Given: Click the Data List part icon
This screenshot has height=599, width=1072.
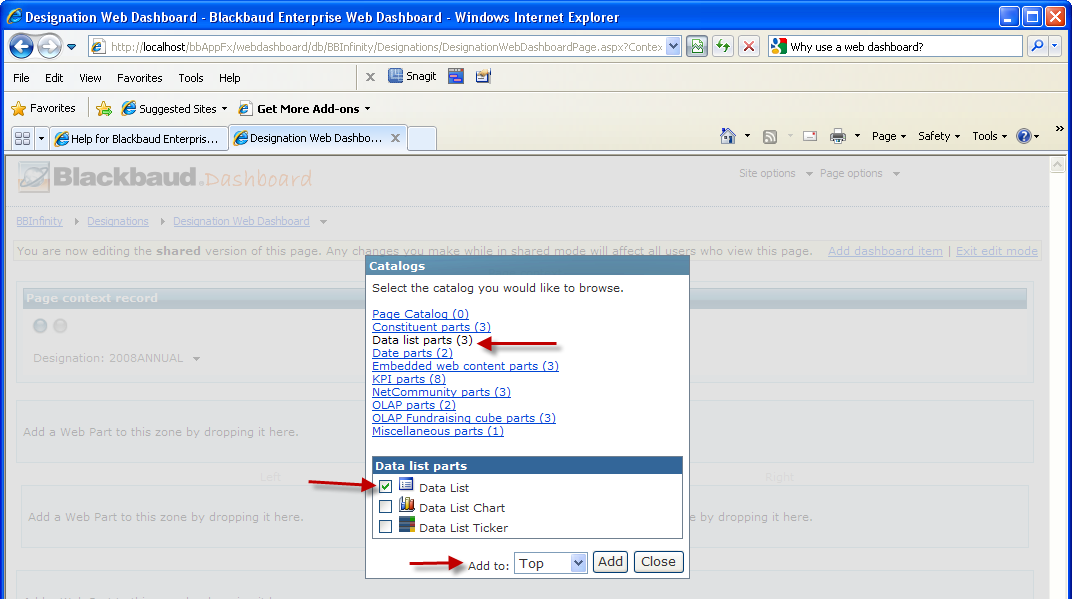Looking at the screenshot, I should click(x=406, y=485).
